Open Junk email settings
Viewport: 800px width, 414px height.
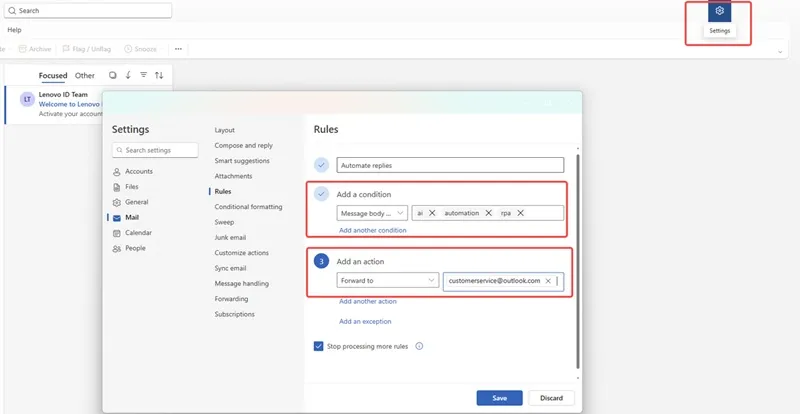click(230, 237)
